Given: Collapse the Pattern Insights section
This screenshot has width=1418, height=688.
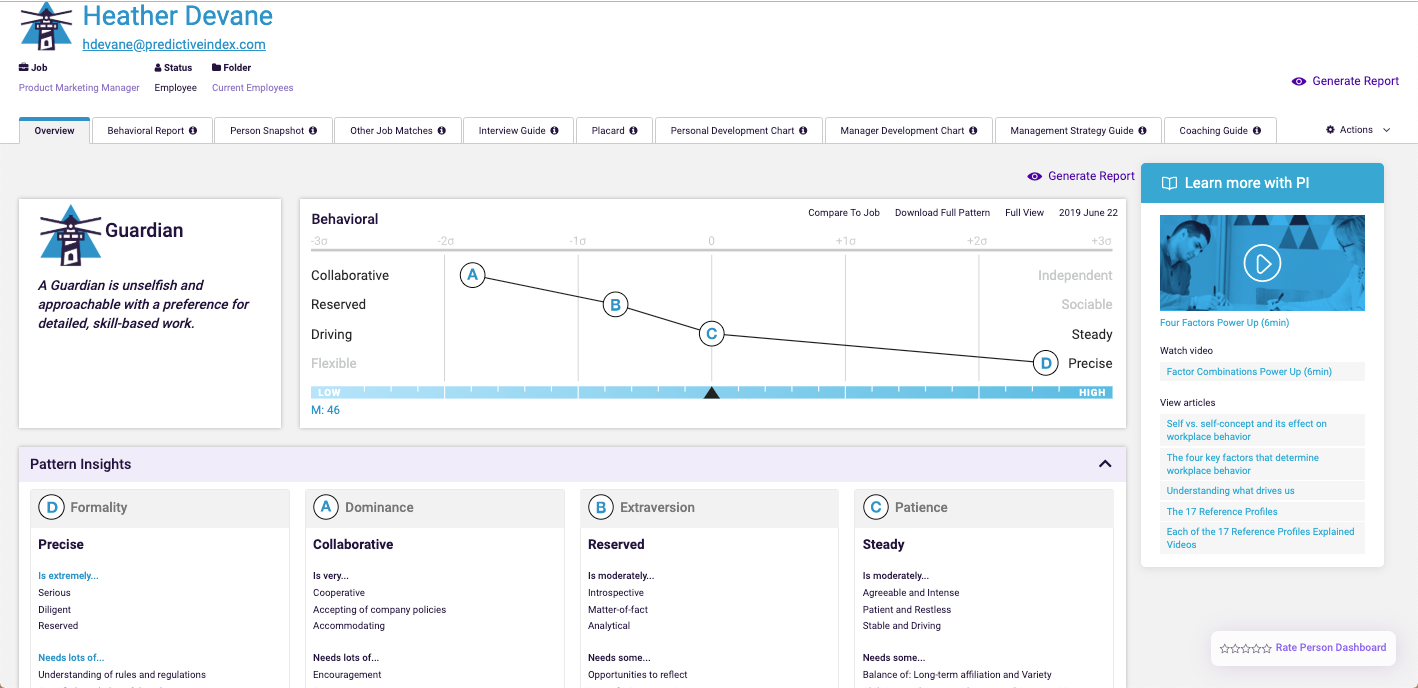Looking at the screenshot, I should (1105, 464).
